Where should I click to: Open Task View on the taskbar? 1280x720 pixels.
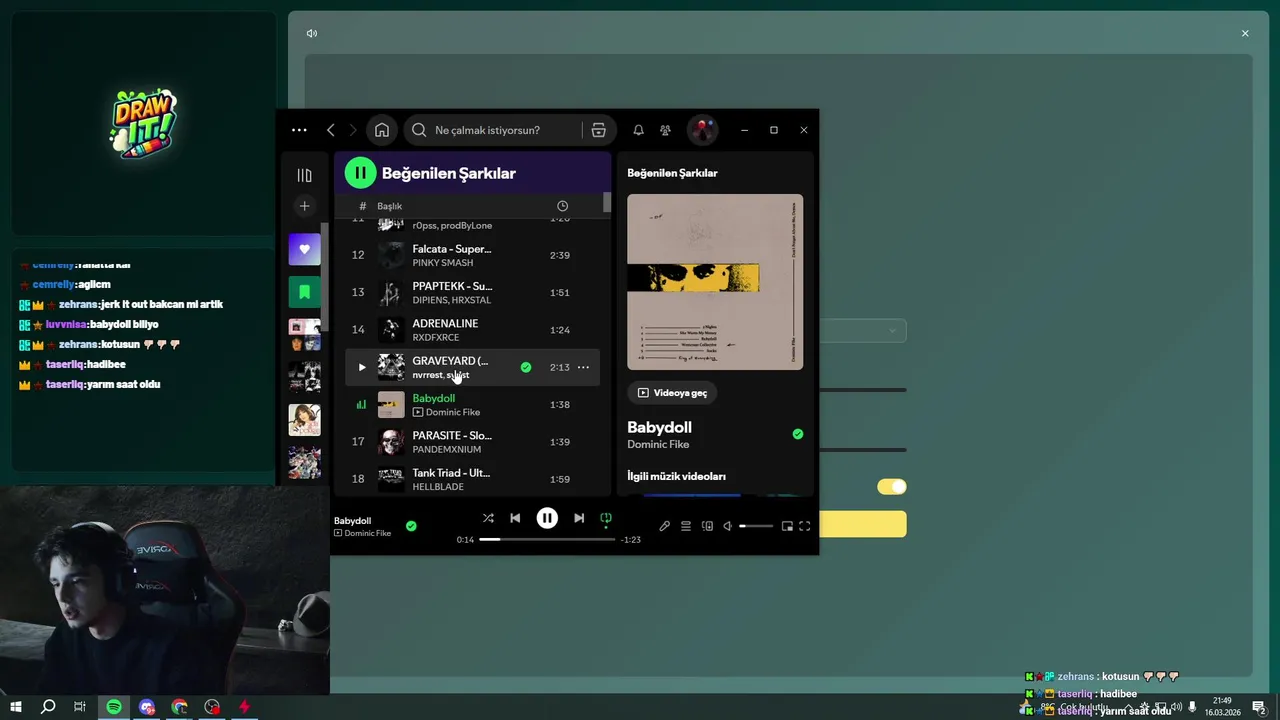pyautogui.click(x=80, y=707)
